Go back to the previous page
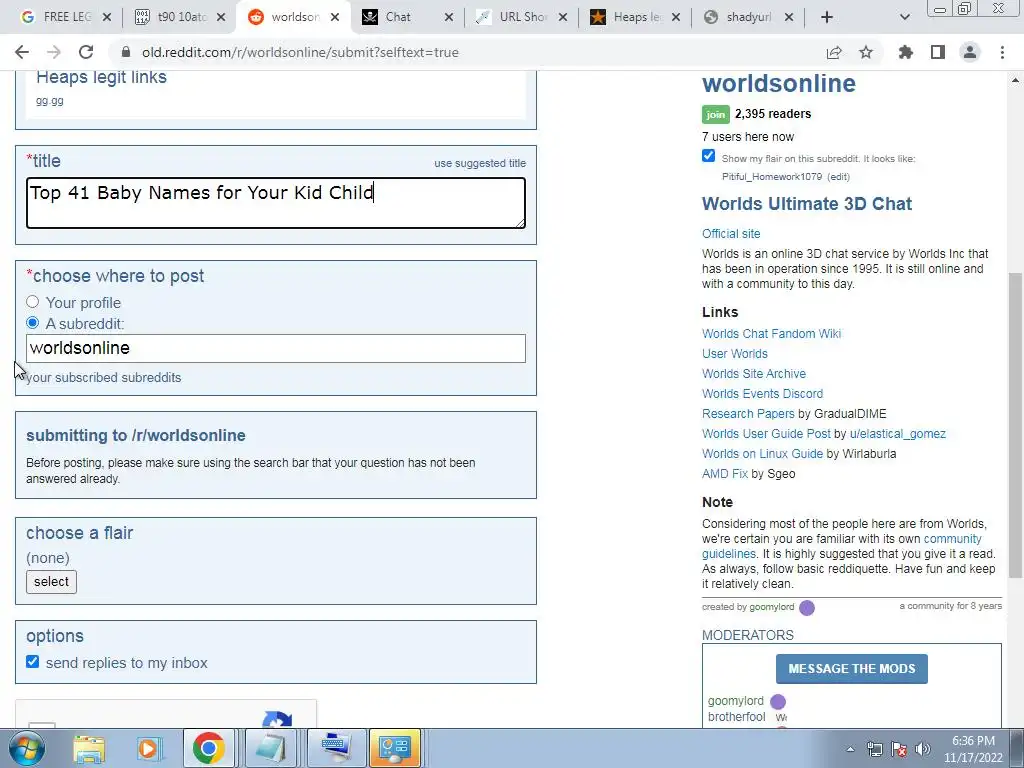This screenshot has width=1024, height=768. pos(22,52)
